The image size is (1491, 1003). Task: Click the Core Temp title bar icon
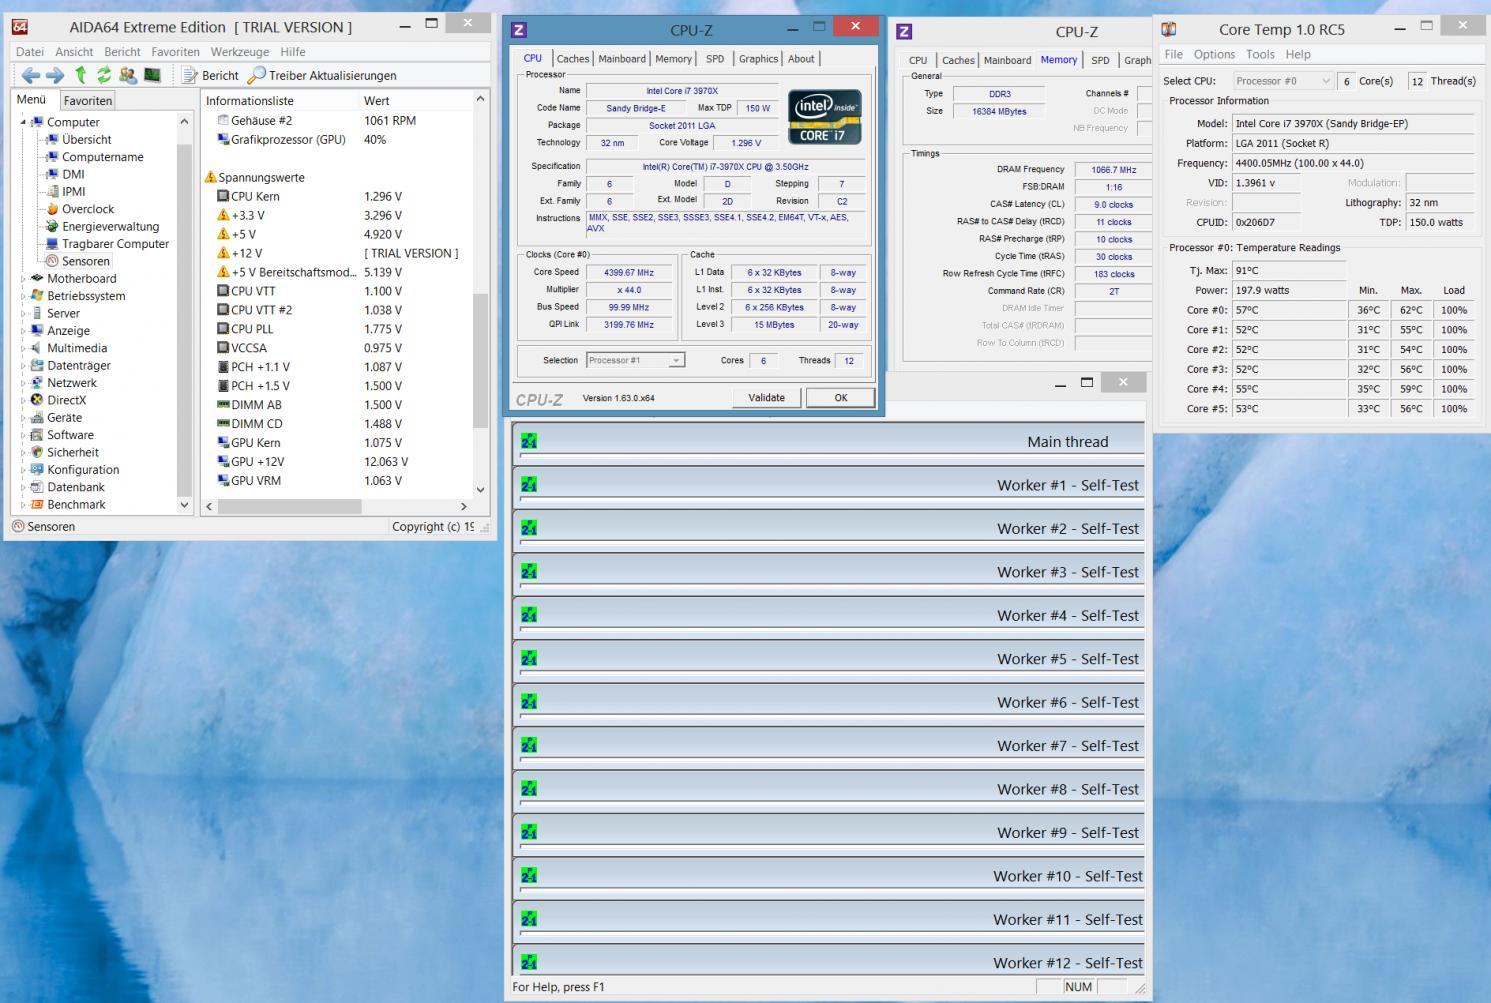[1168, 29]
